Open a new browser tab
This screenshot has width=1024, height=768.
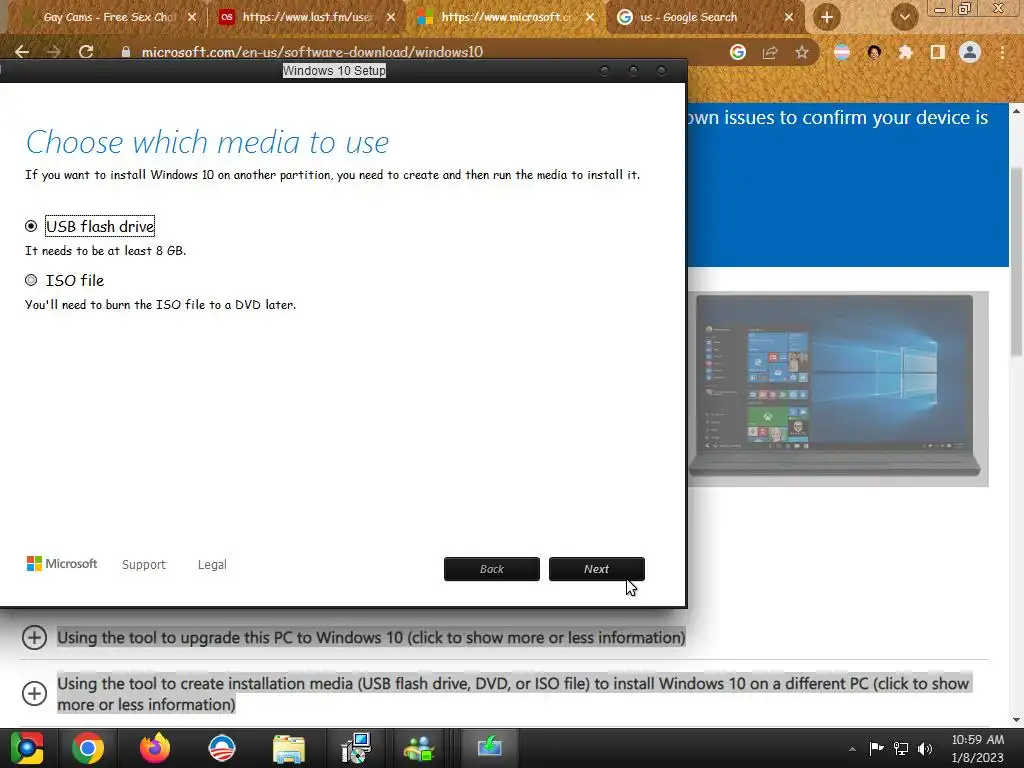(827, 18)
